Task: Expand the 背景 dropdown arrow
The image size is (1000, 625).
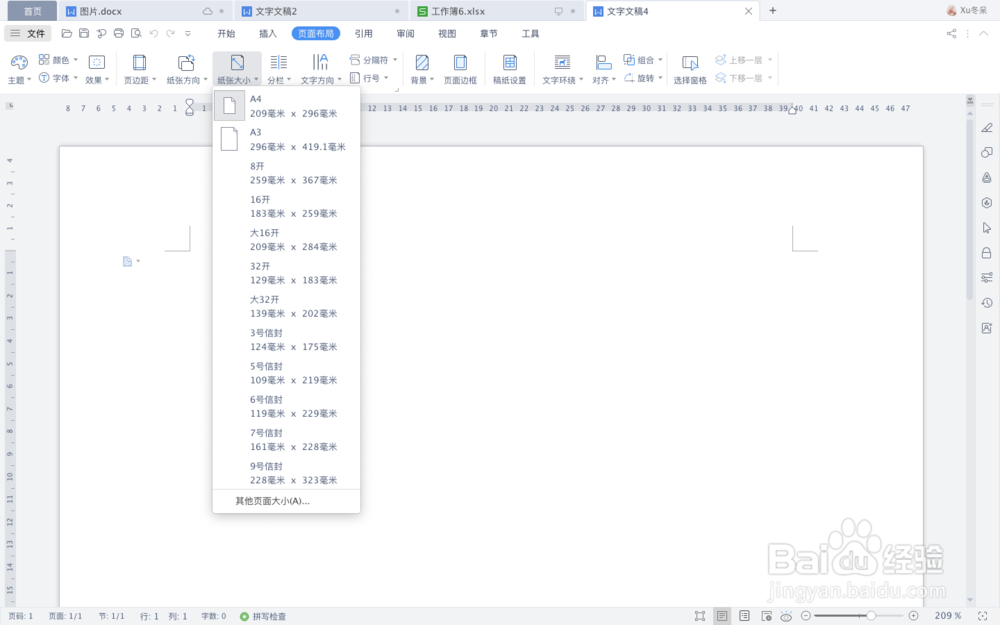Action: tap(432, 80)
